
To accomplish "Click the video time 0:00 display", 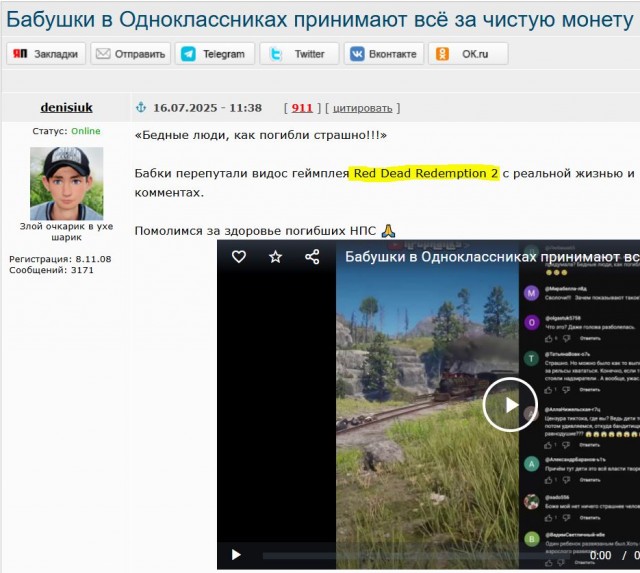I will pos(600,555).
